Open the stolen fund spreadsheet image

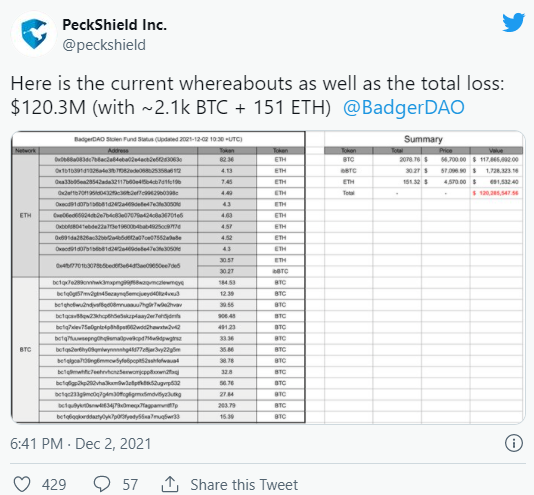[268, 277]
